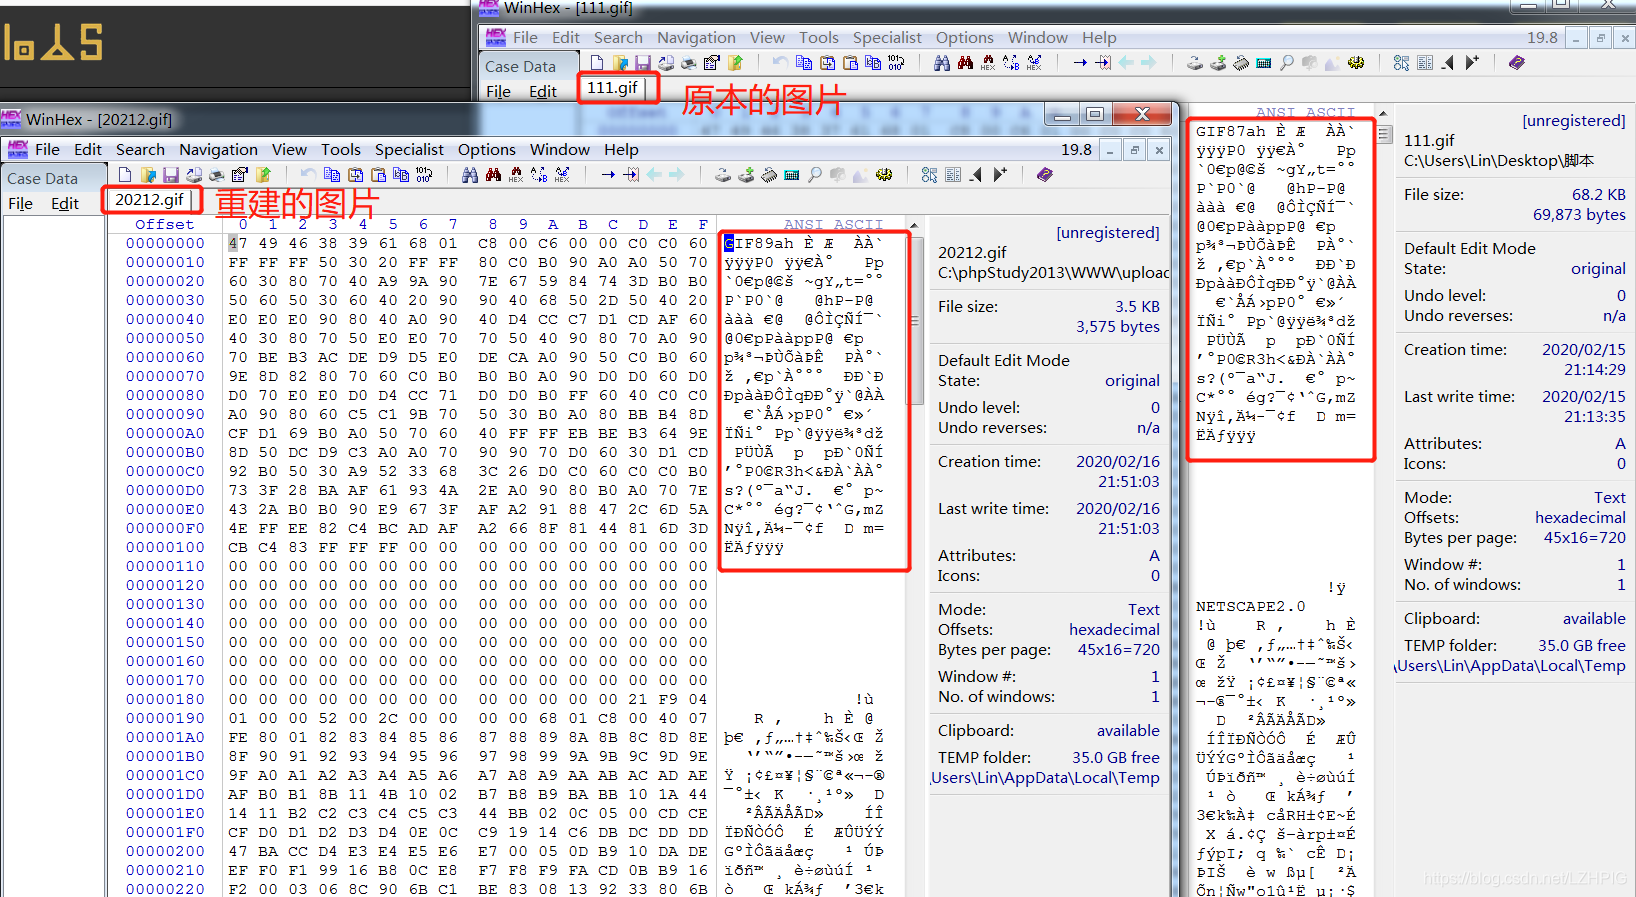Click Save icon in 20212.gif window toolbar
This screenshot has width=1636, height=897.
171,175
